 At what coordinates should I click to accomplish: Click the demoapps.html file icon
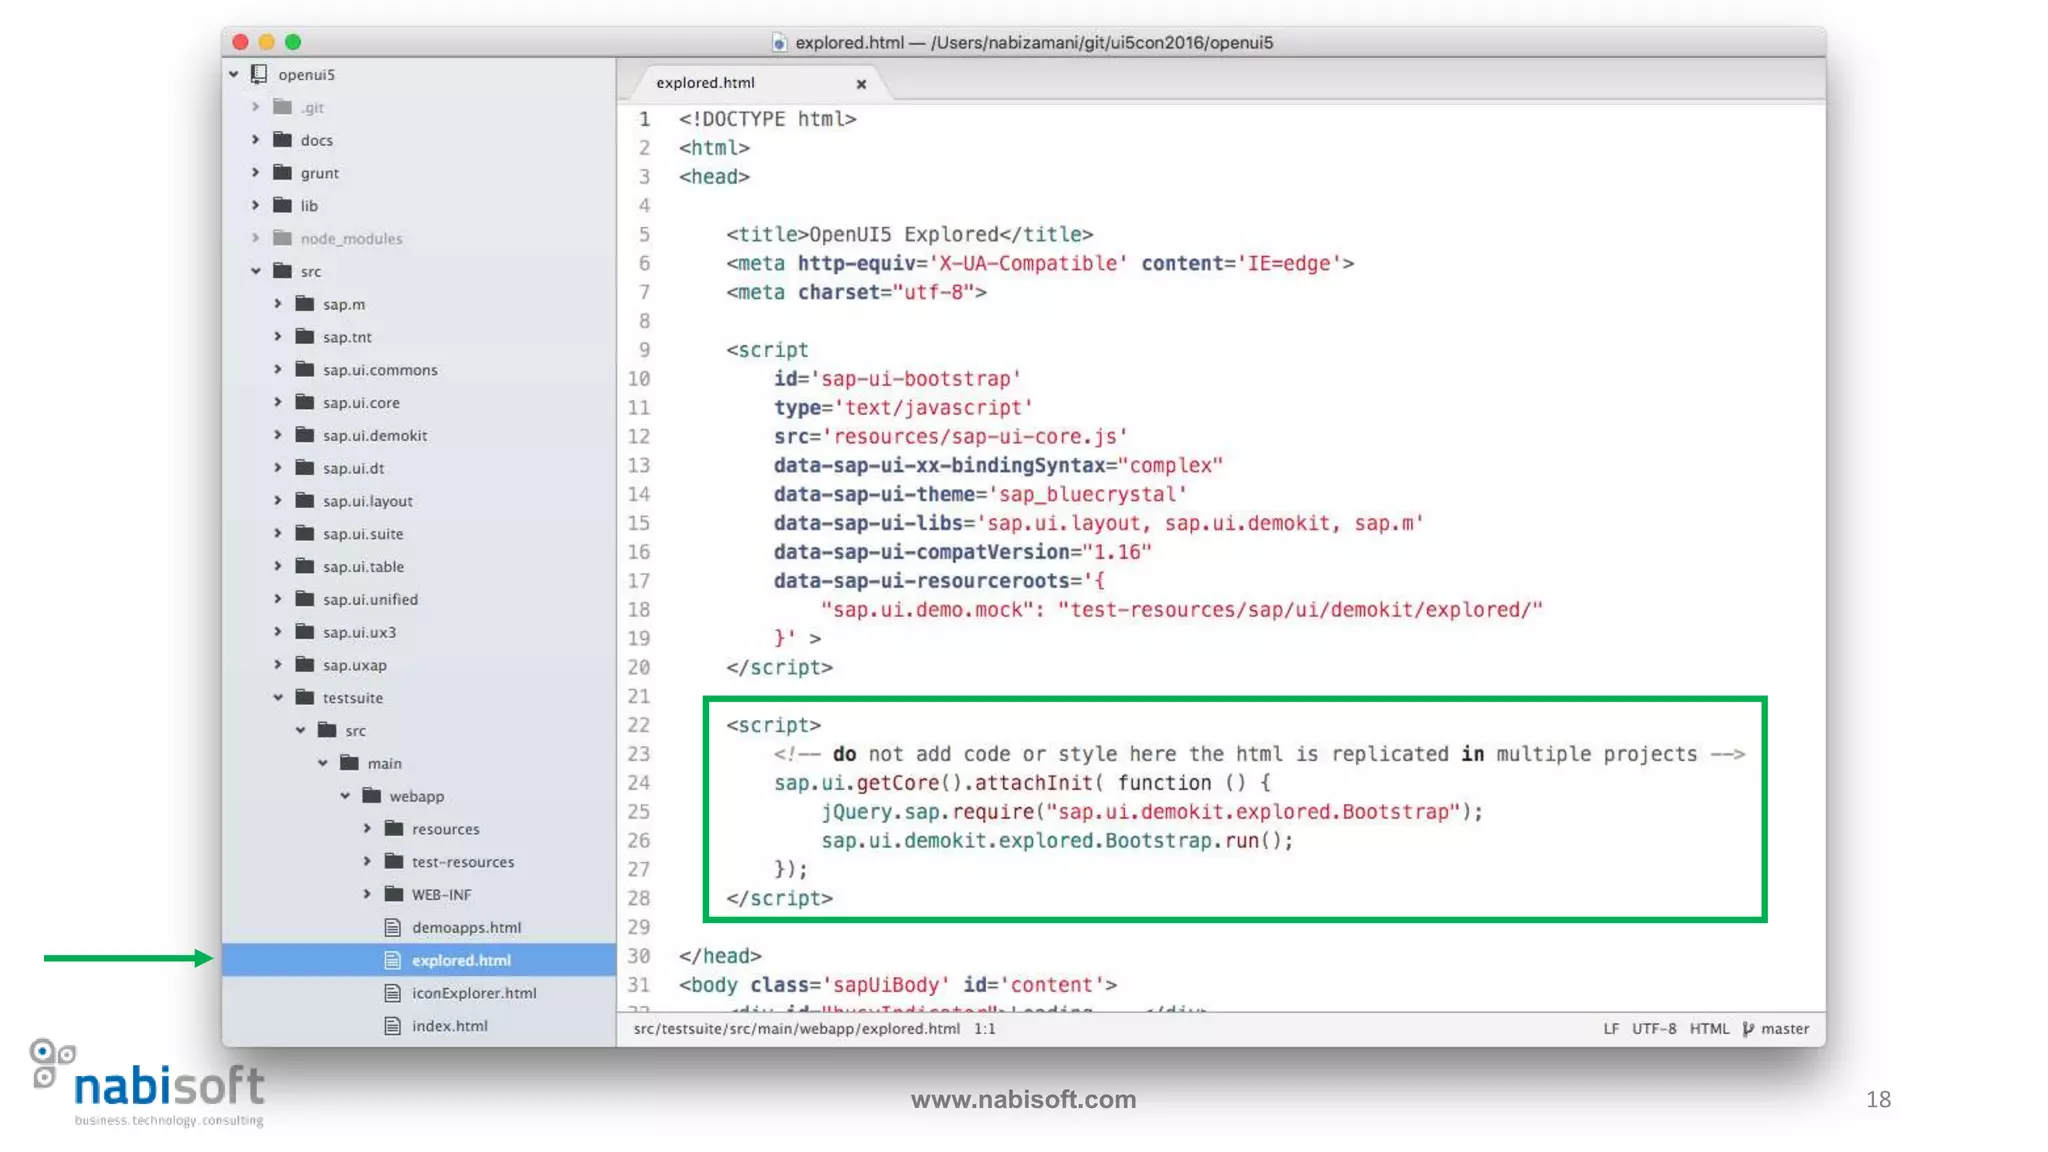coord(393,927)
